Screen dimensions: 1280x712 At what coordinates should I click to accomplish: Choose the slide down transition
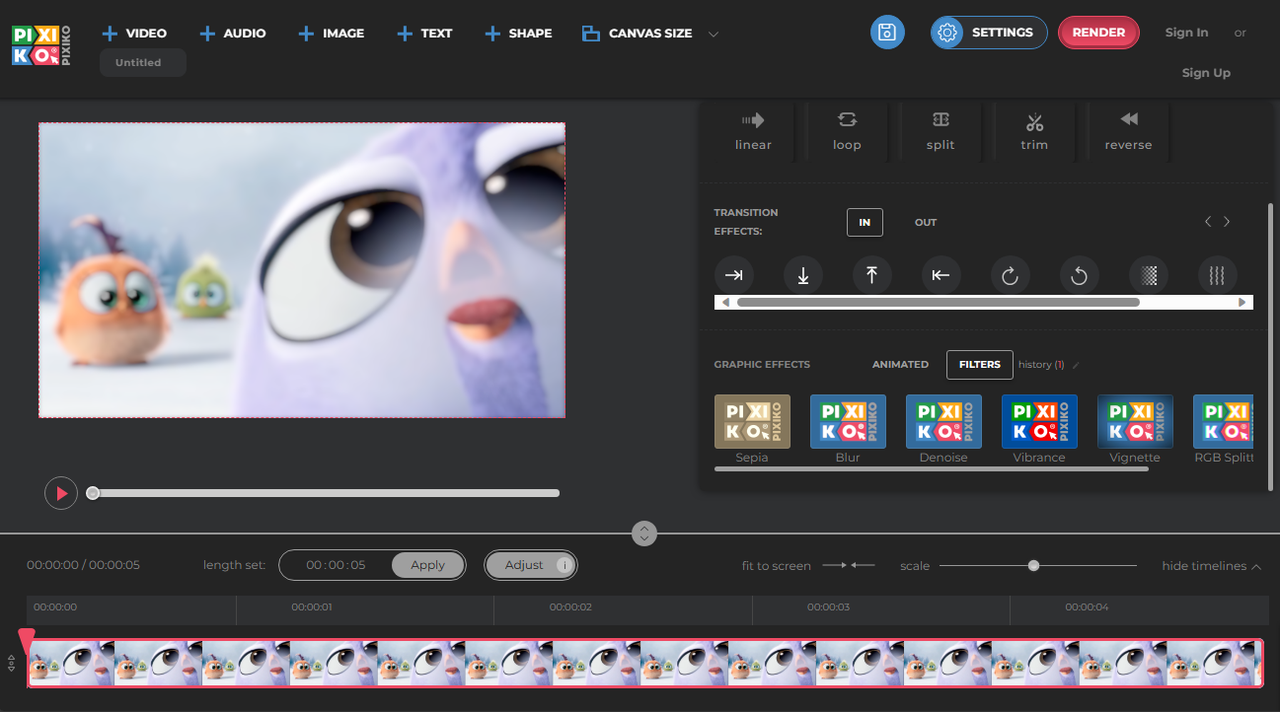coord(803,275)
